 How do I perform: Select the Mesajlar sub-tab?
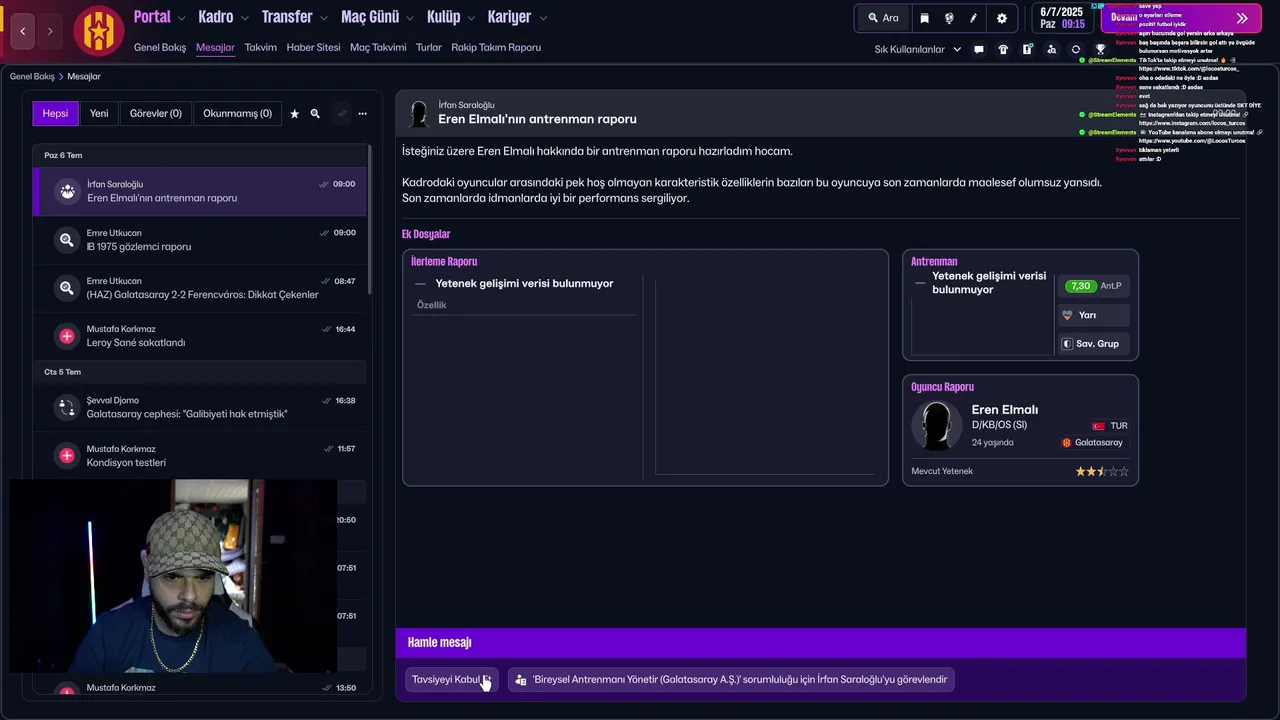[x=215, y=47]
